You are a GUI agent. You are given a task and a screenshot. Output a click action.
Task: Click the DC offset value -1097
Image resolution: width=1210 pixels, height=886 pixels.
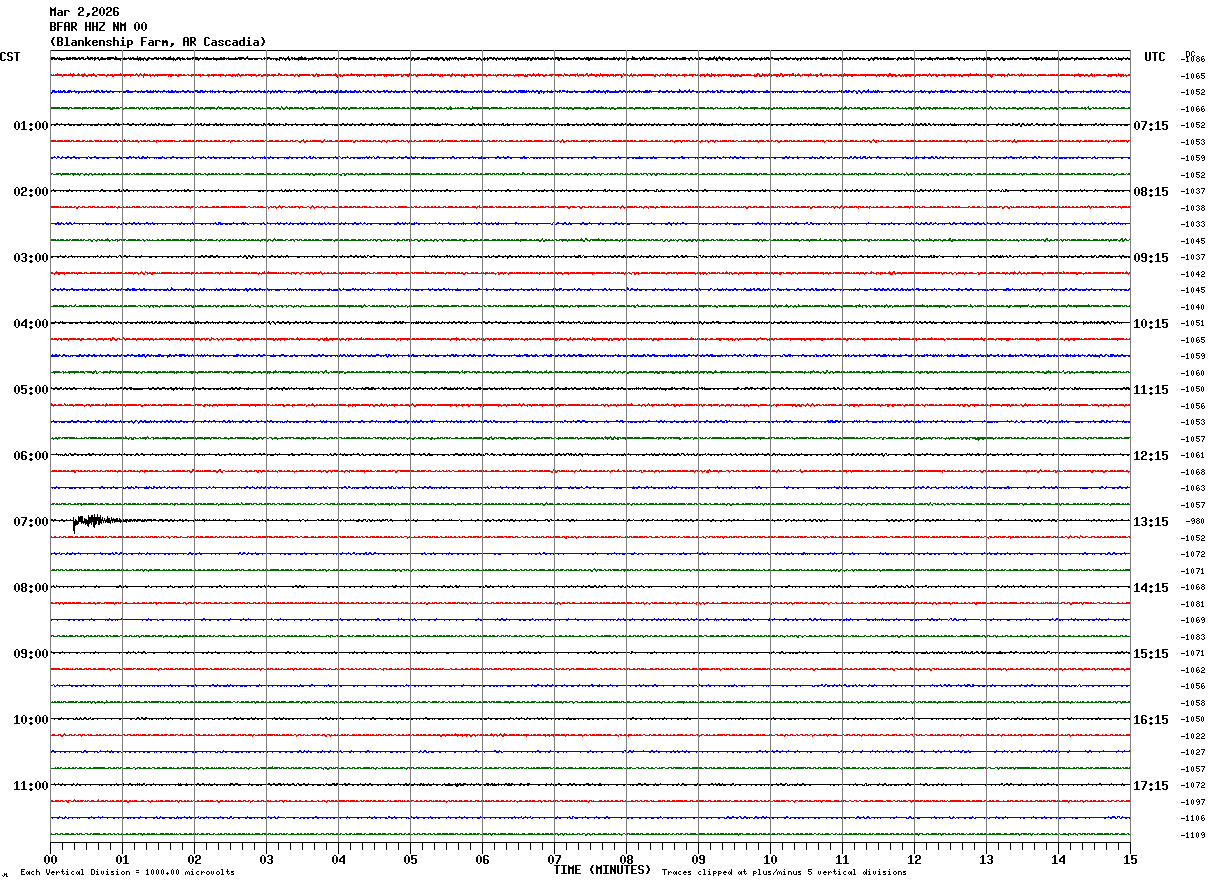coord(1193,802)
